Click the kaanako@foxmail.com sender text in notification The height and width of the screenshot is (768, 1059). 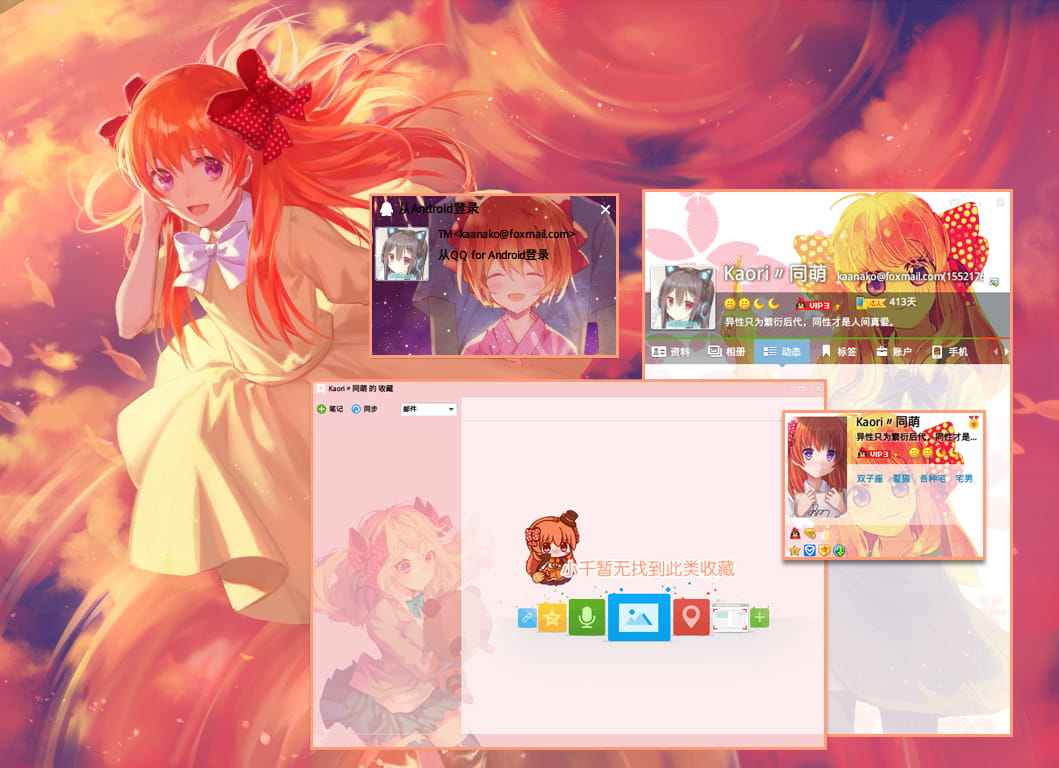[x=507, y=234]
